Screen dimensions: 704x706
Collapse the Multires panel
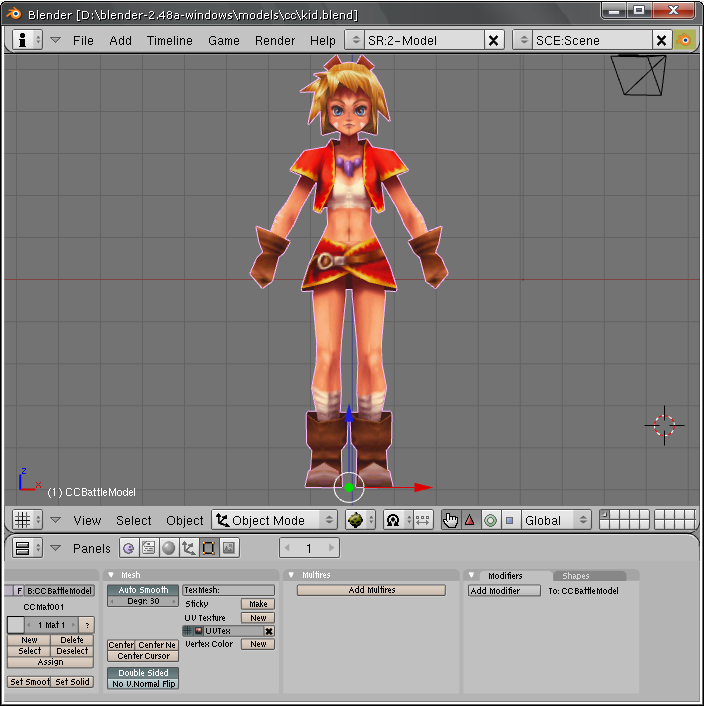[x=291, y=575]
